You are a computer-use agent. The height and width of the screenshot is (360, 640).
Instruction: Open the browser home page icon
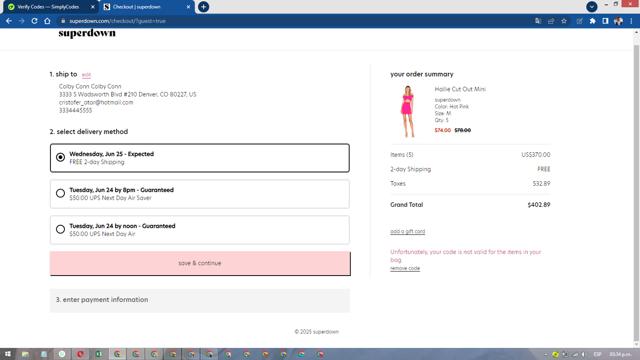[x=47, y=21]
